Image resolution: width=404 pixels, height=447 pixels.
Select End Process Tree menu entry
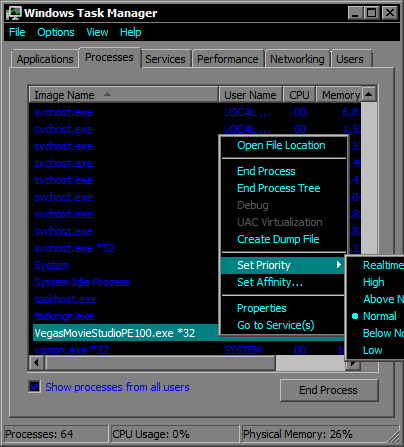(278, 188)
